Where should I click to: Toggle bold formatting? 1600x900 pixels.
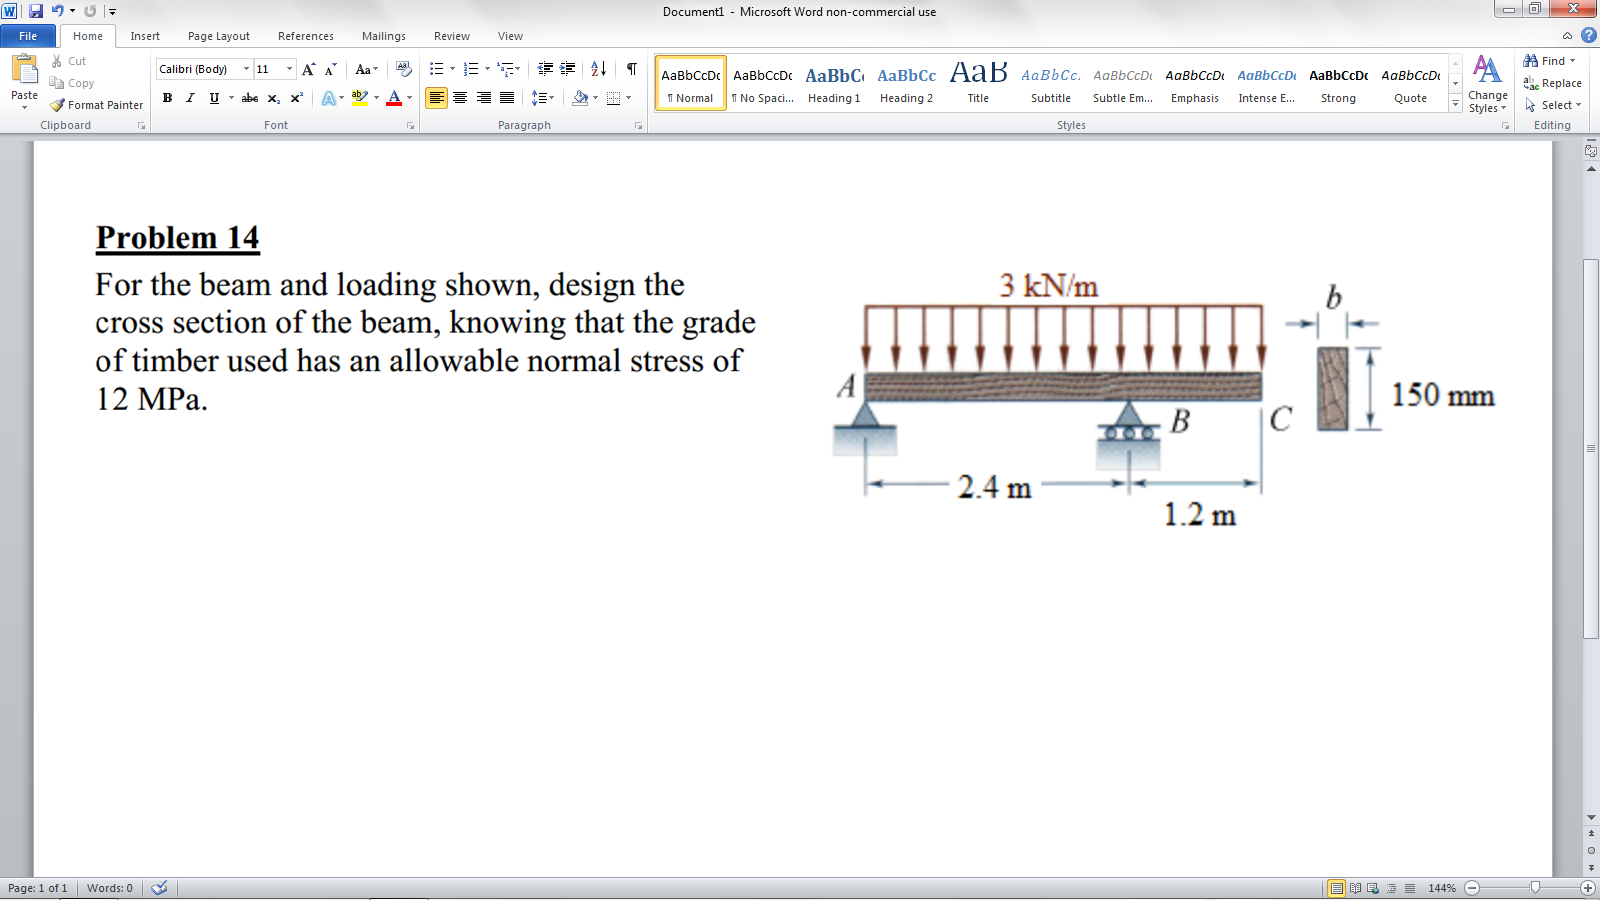(165, 98)
